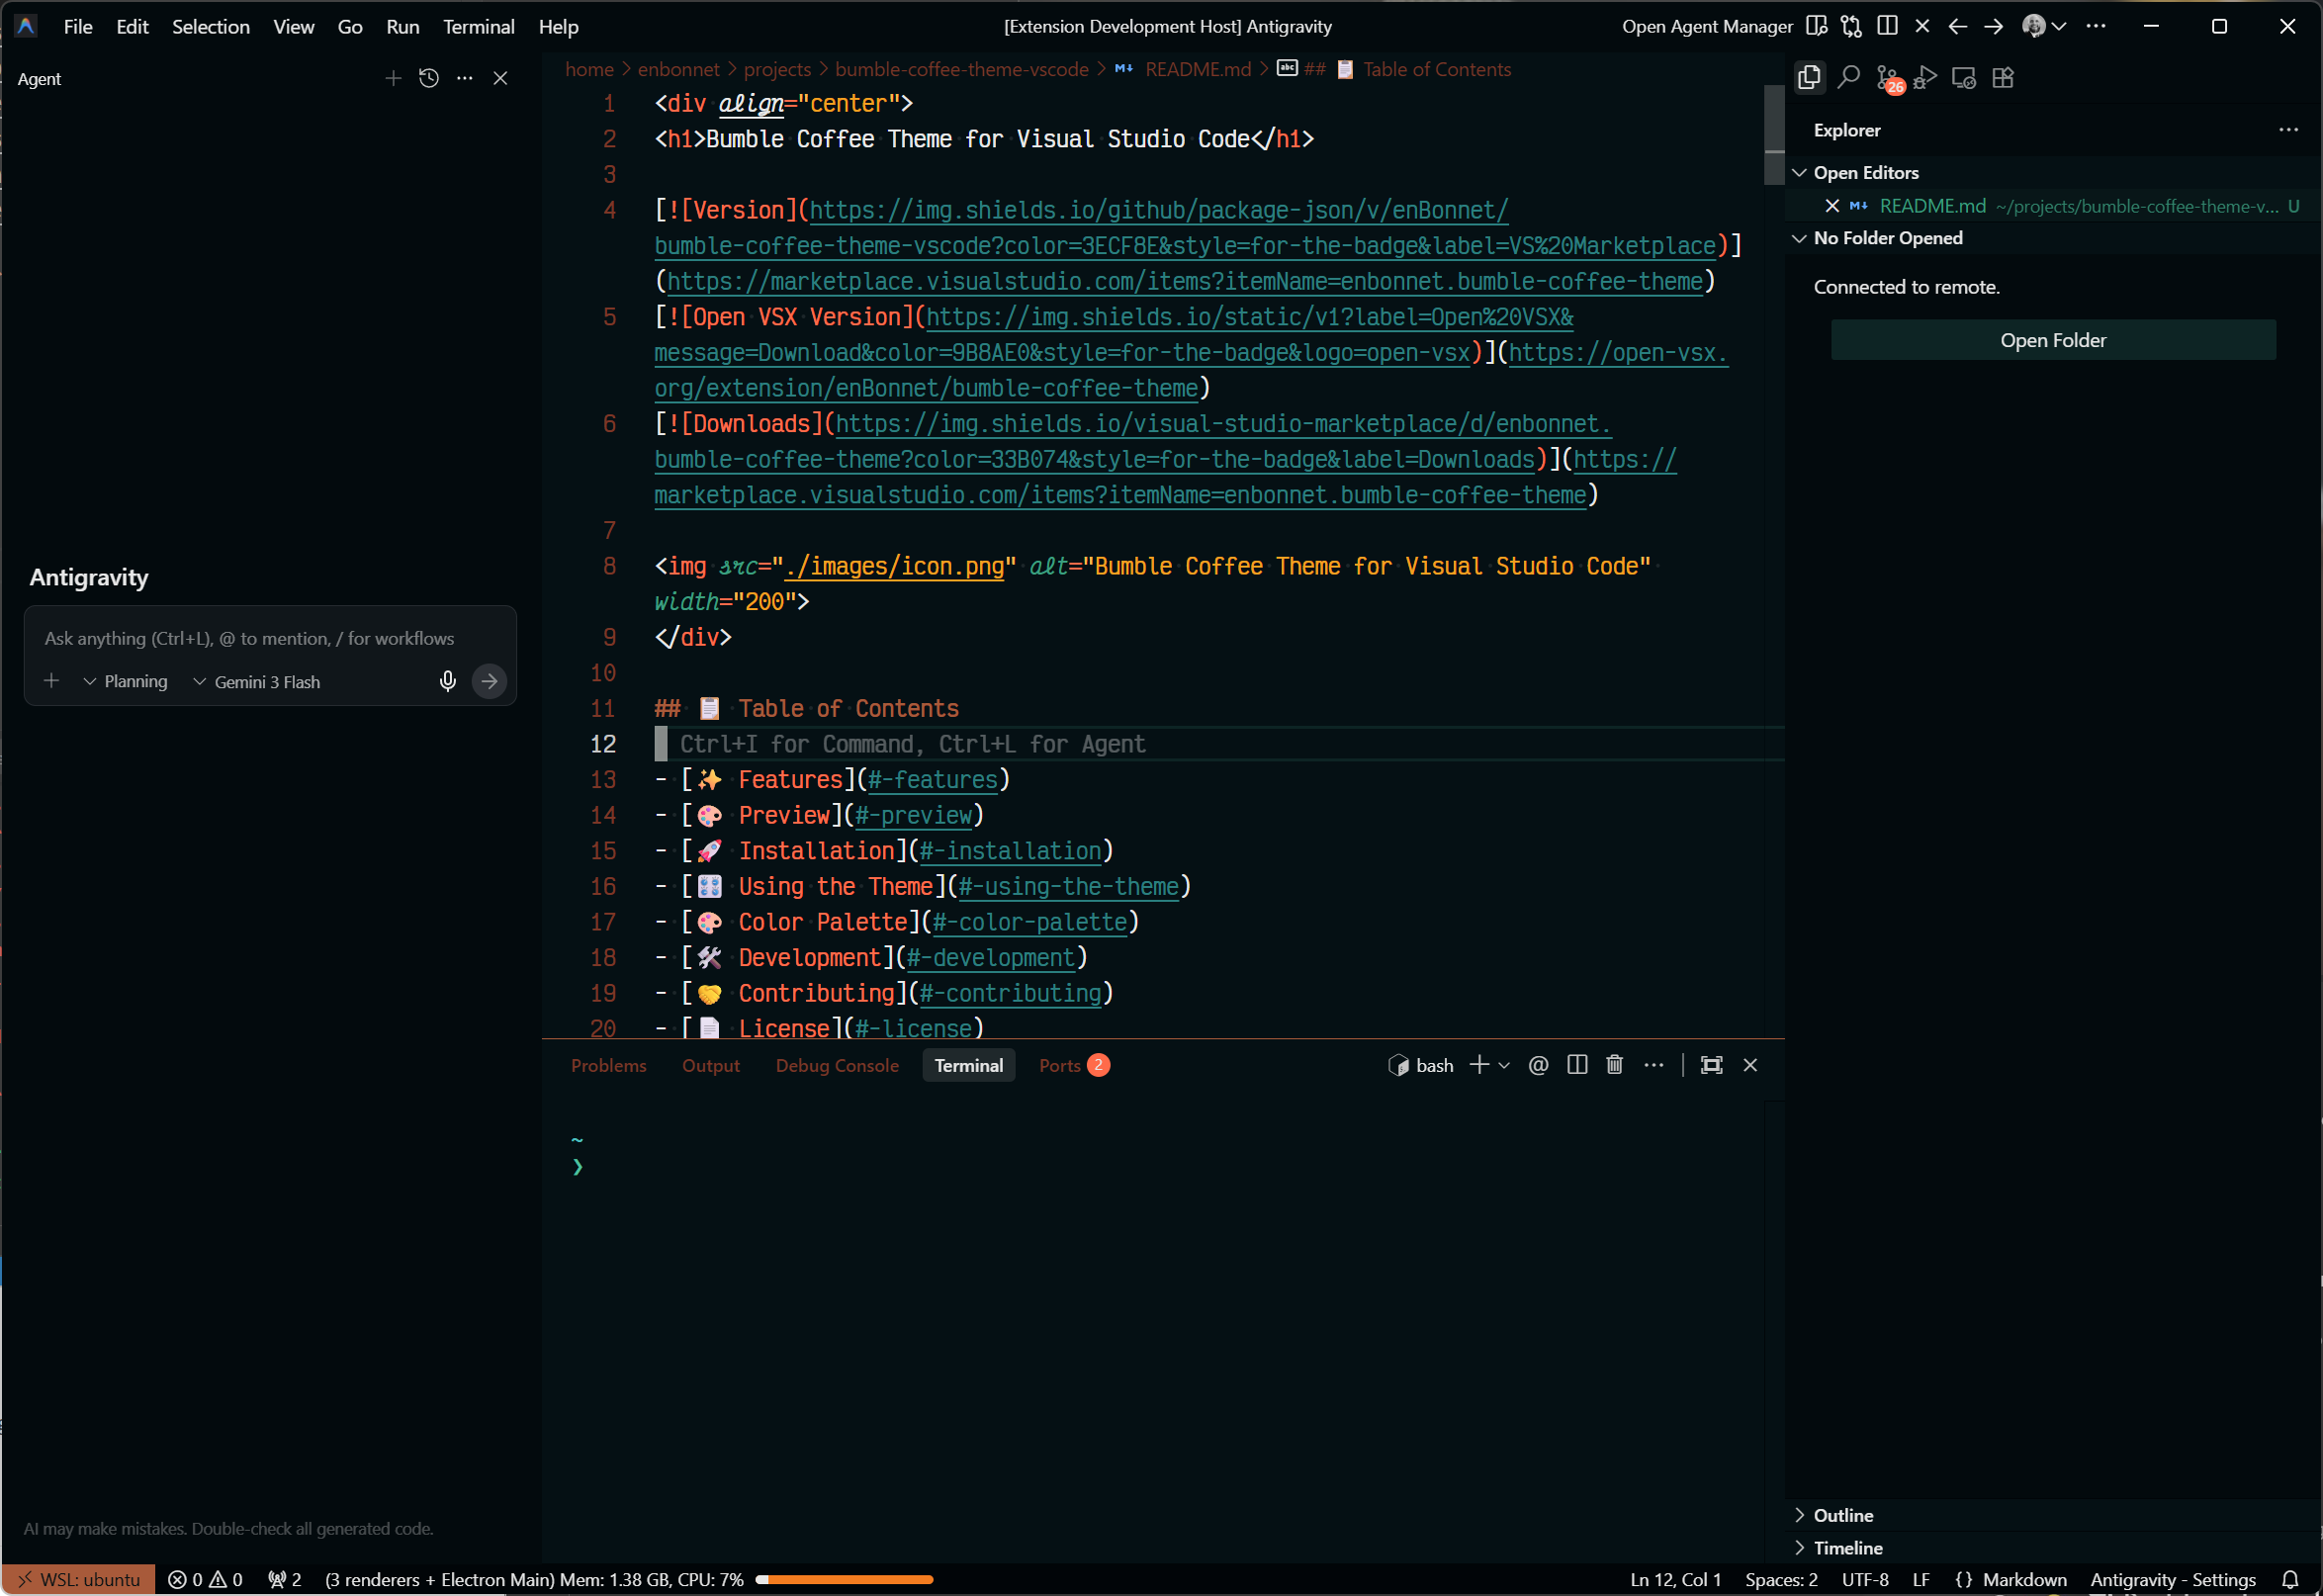Open the Edit menu
The width and height of the screenshot is (2323, 1596).
[132, 26]
